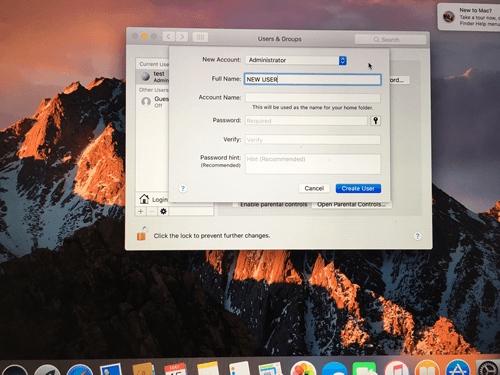Click the Verify password field
The width and height of the screenshot is (500, 375).
pos(313,140)
